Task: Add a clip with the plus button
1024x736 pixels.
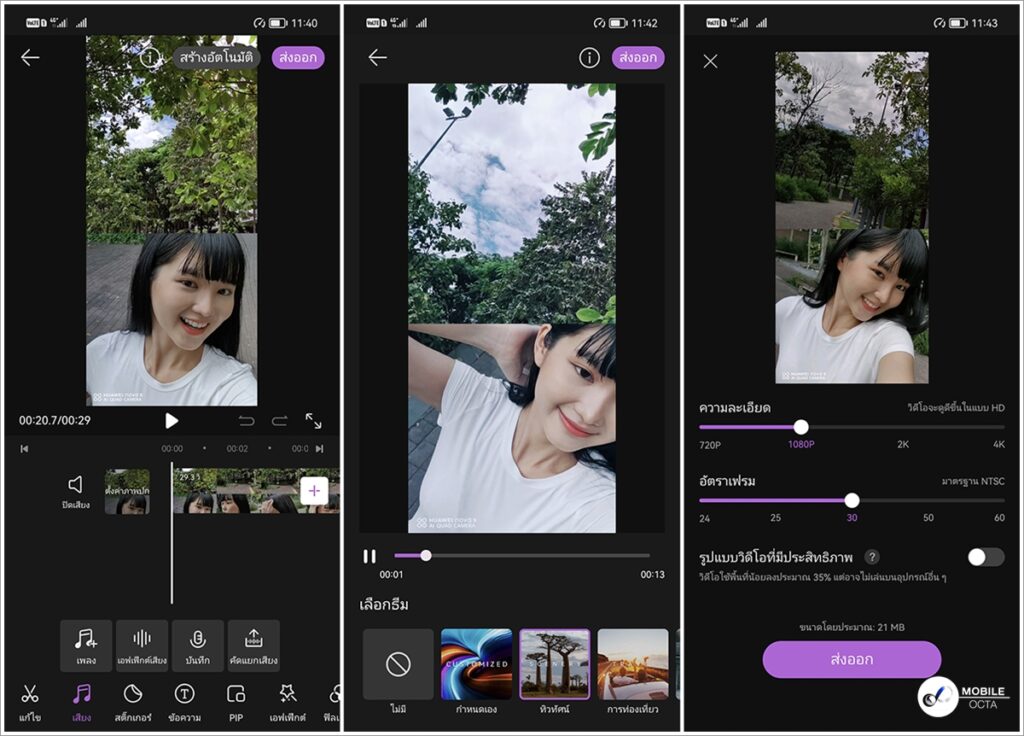Action: [314, 490]
